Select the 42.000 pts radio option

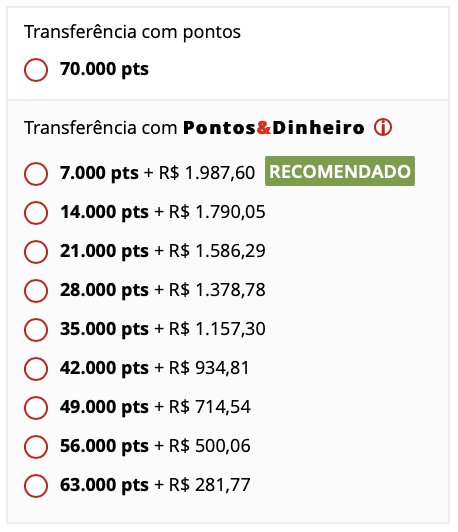tap(36, 368)
